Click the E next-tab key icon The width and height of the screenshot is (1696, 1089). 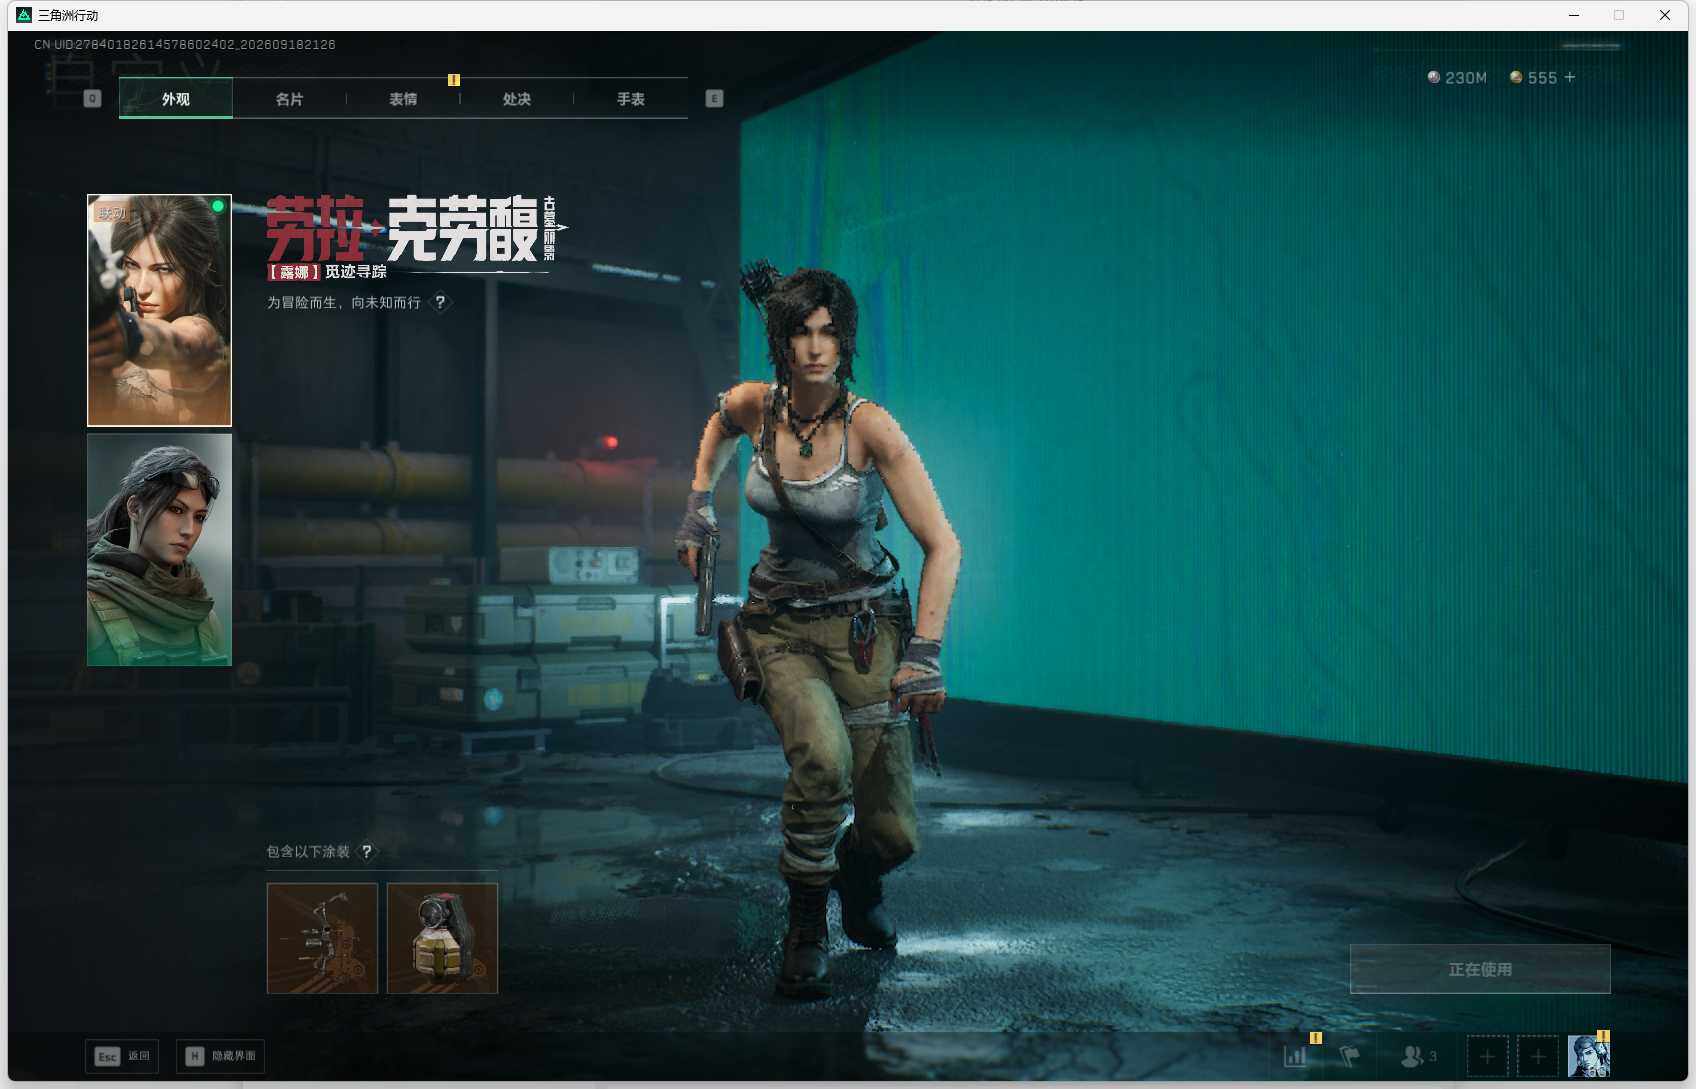714,98
